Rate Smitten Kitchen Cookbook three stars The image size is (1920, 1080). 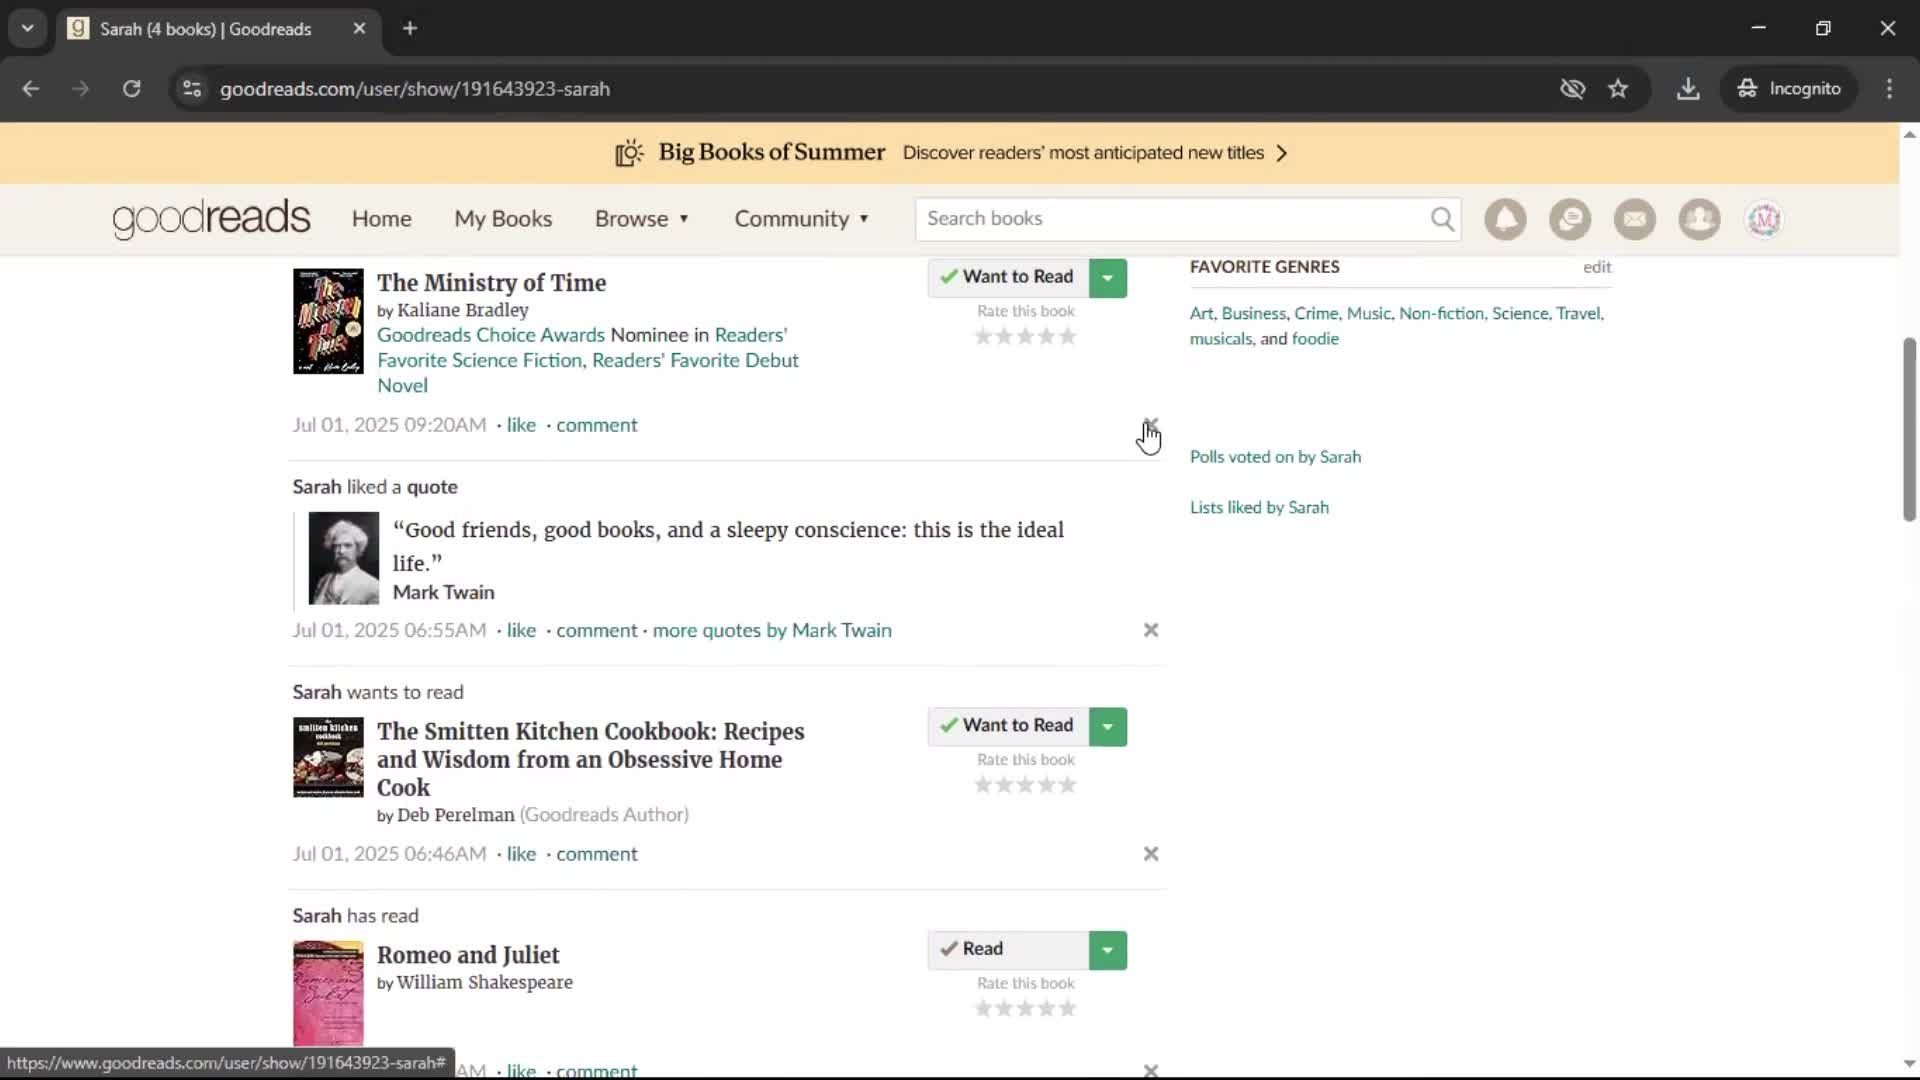coord(1026,786)
